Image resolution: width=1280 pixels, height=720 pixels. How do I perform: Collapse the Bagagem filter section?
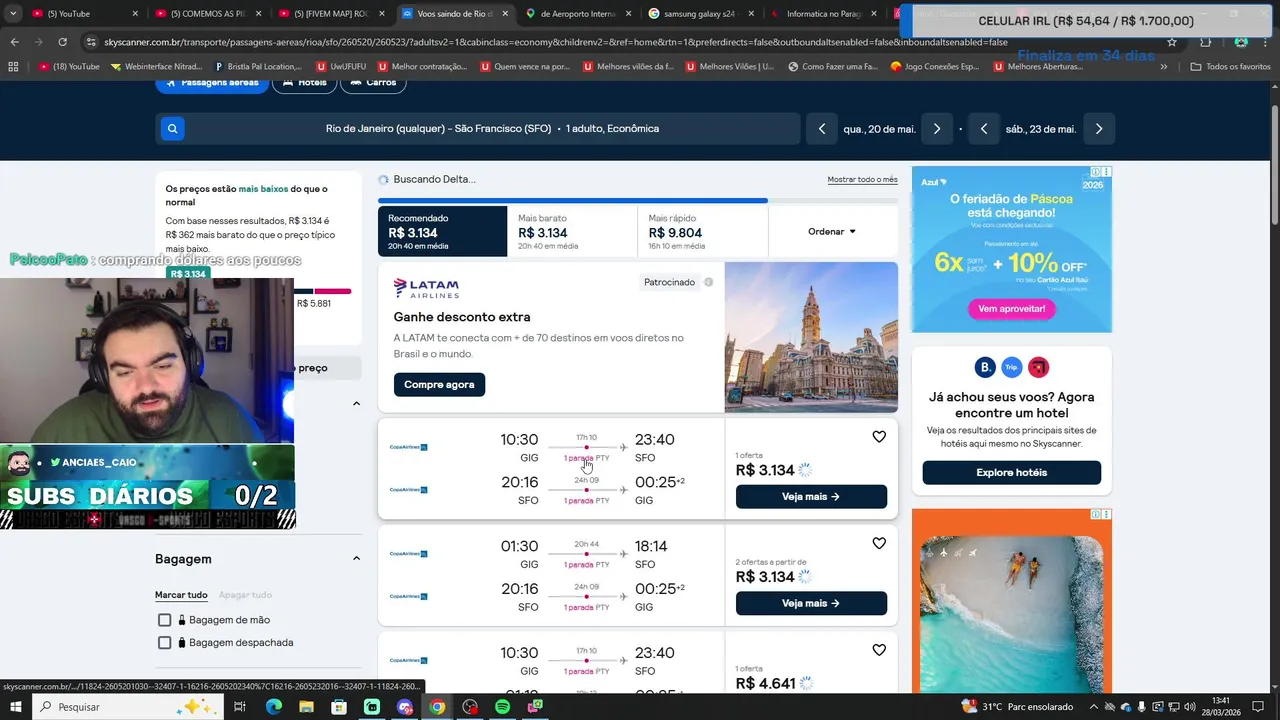[356, 559]
